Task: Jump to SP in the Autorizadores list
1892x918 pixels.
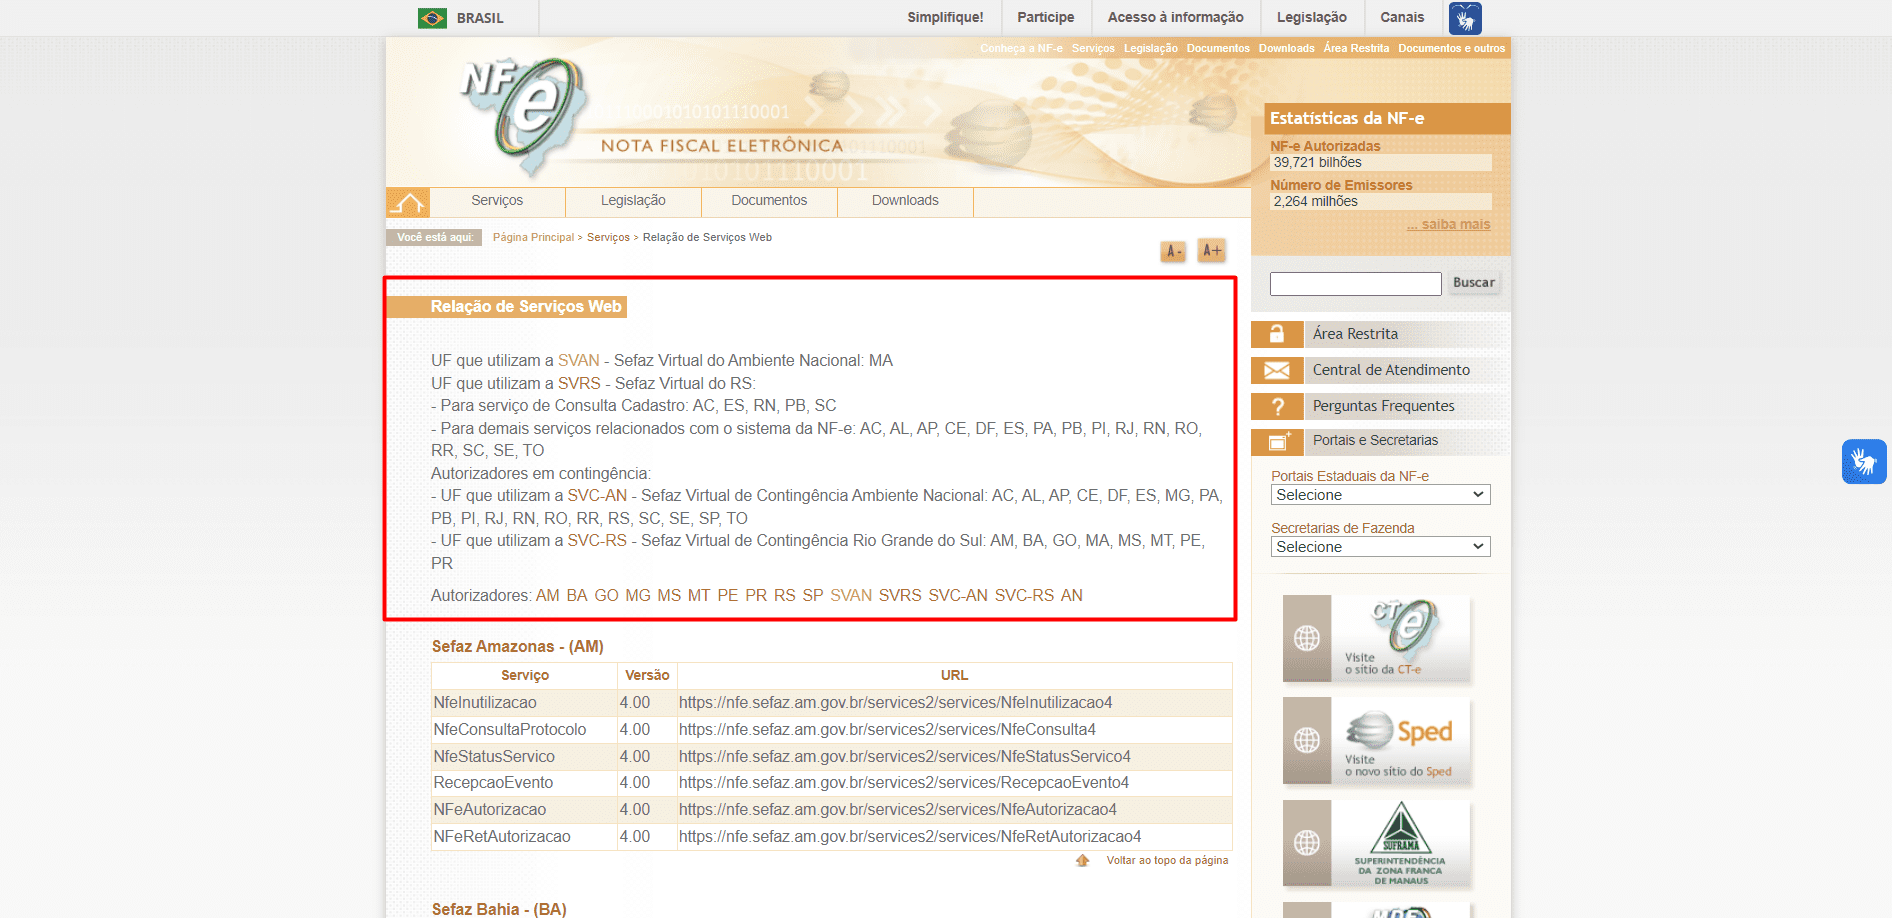Action: point(813,596)
